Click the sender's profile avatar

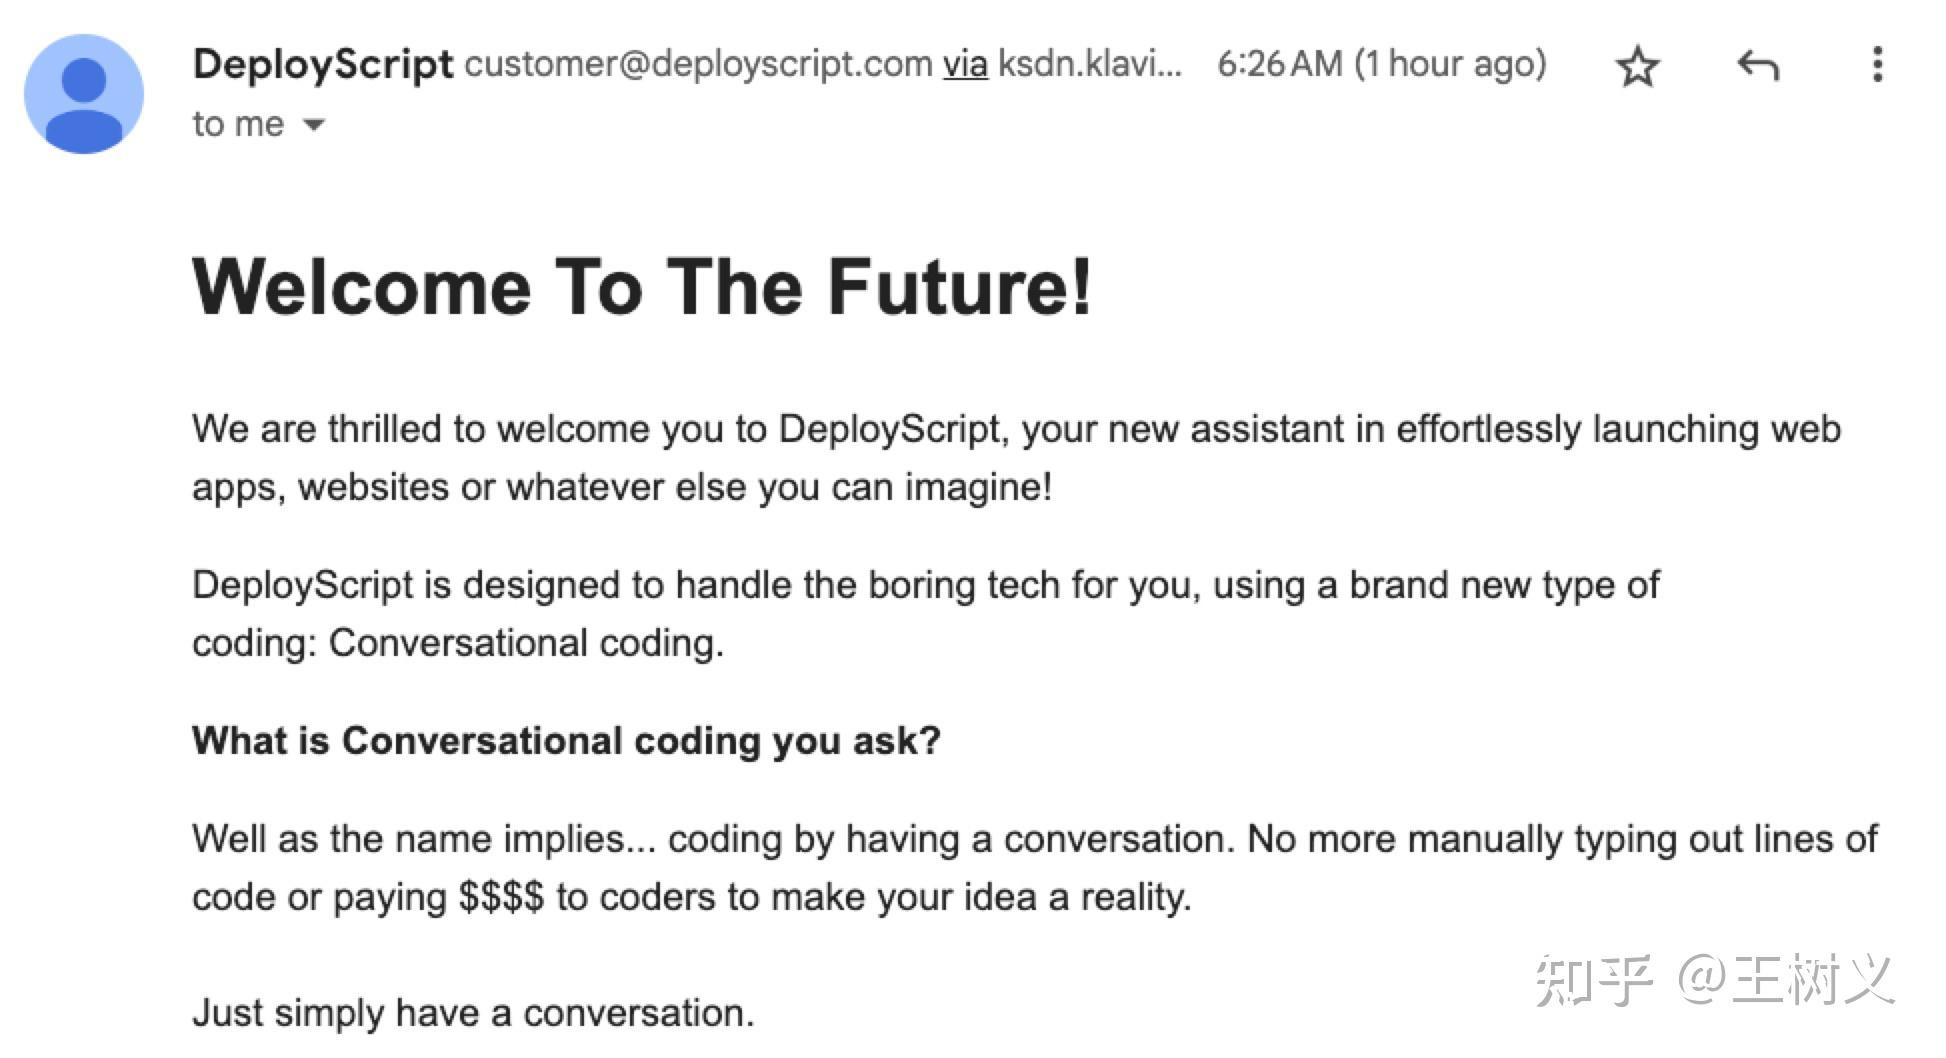coord(84,94)
